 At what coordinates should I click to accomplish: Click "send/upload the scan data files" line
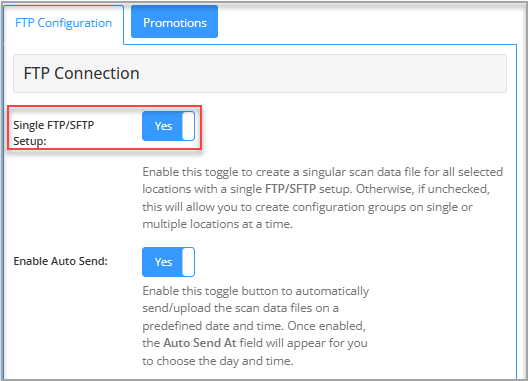[x=240, y=308]
